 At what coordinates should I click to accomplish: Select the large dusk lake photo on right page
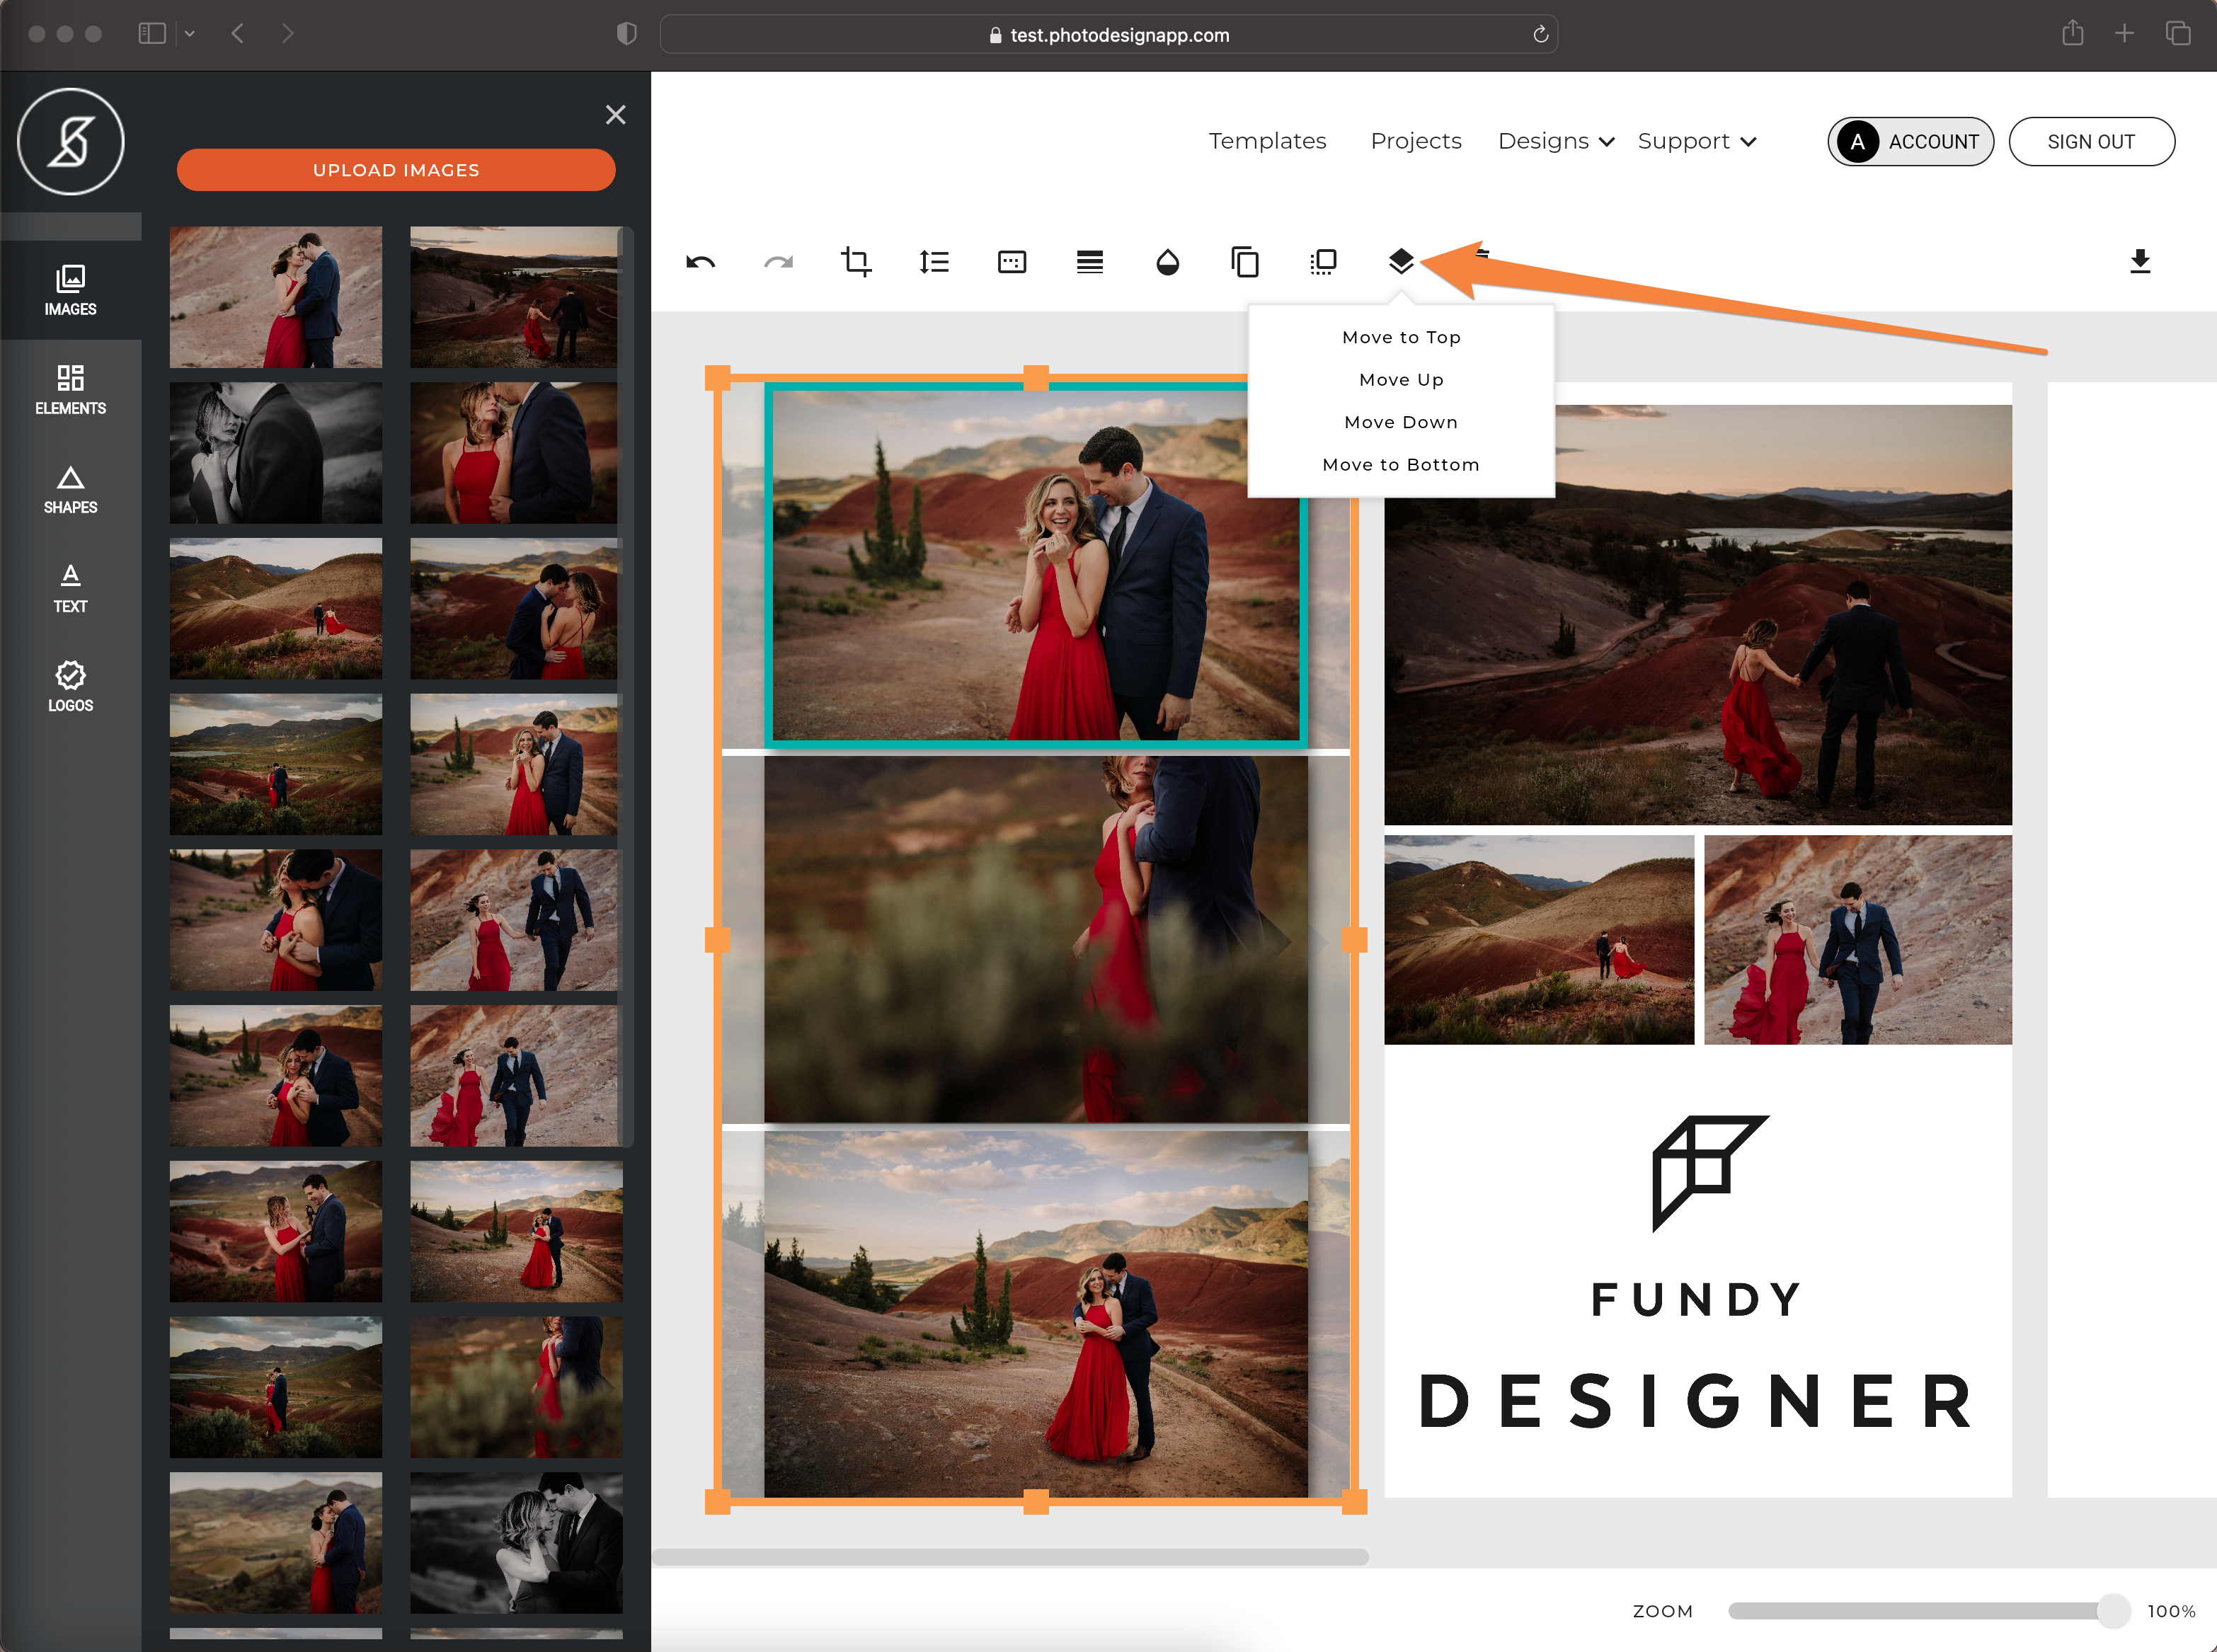[x=1697, y=614]
